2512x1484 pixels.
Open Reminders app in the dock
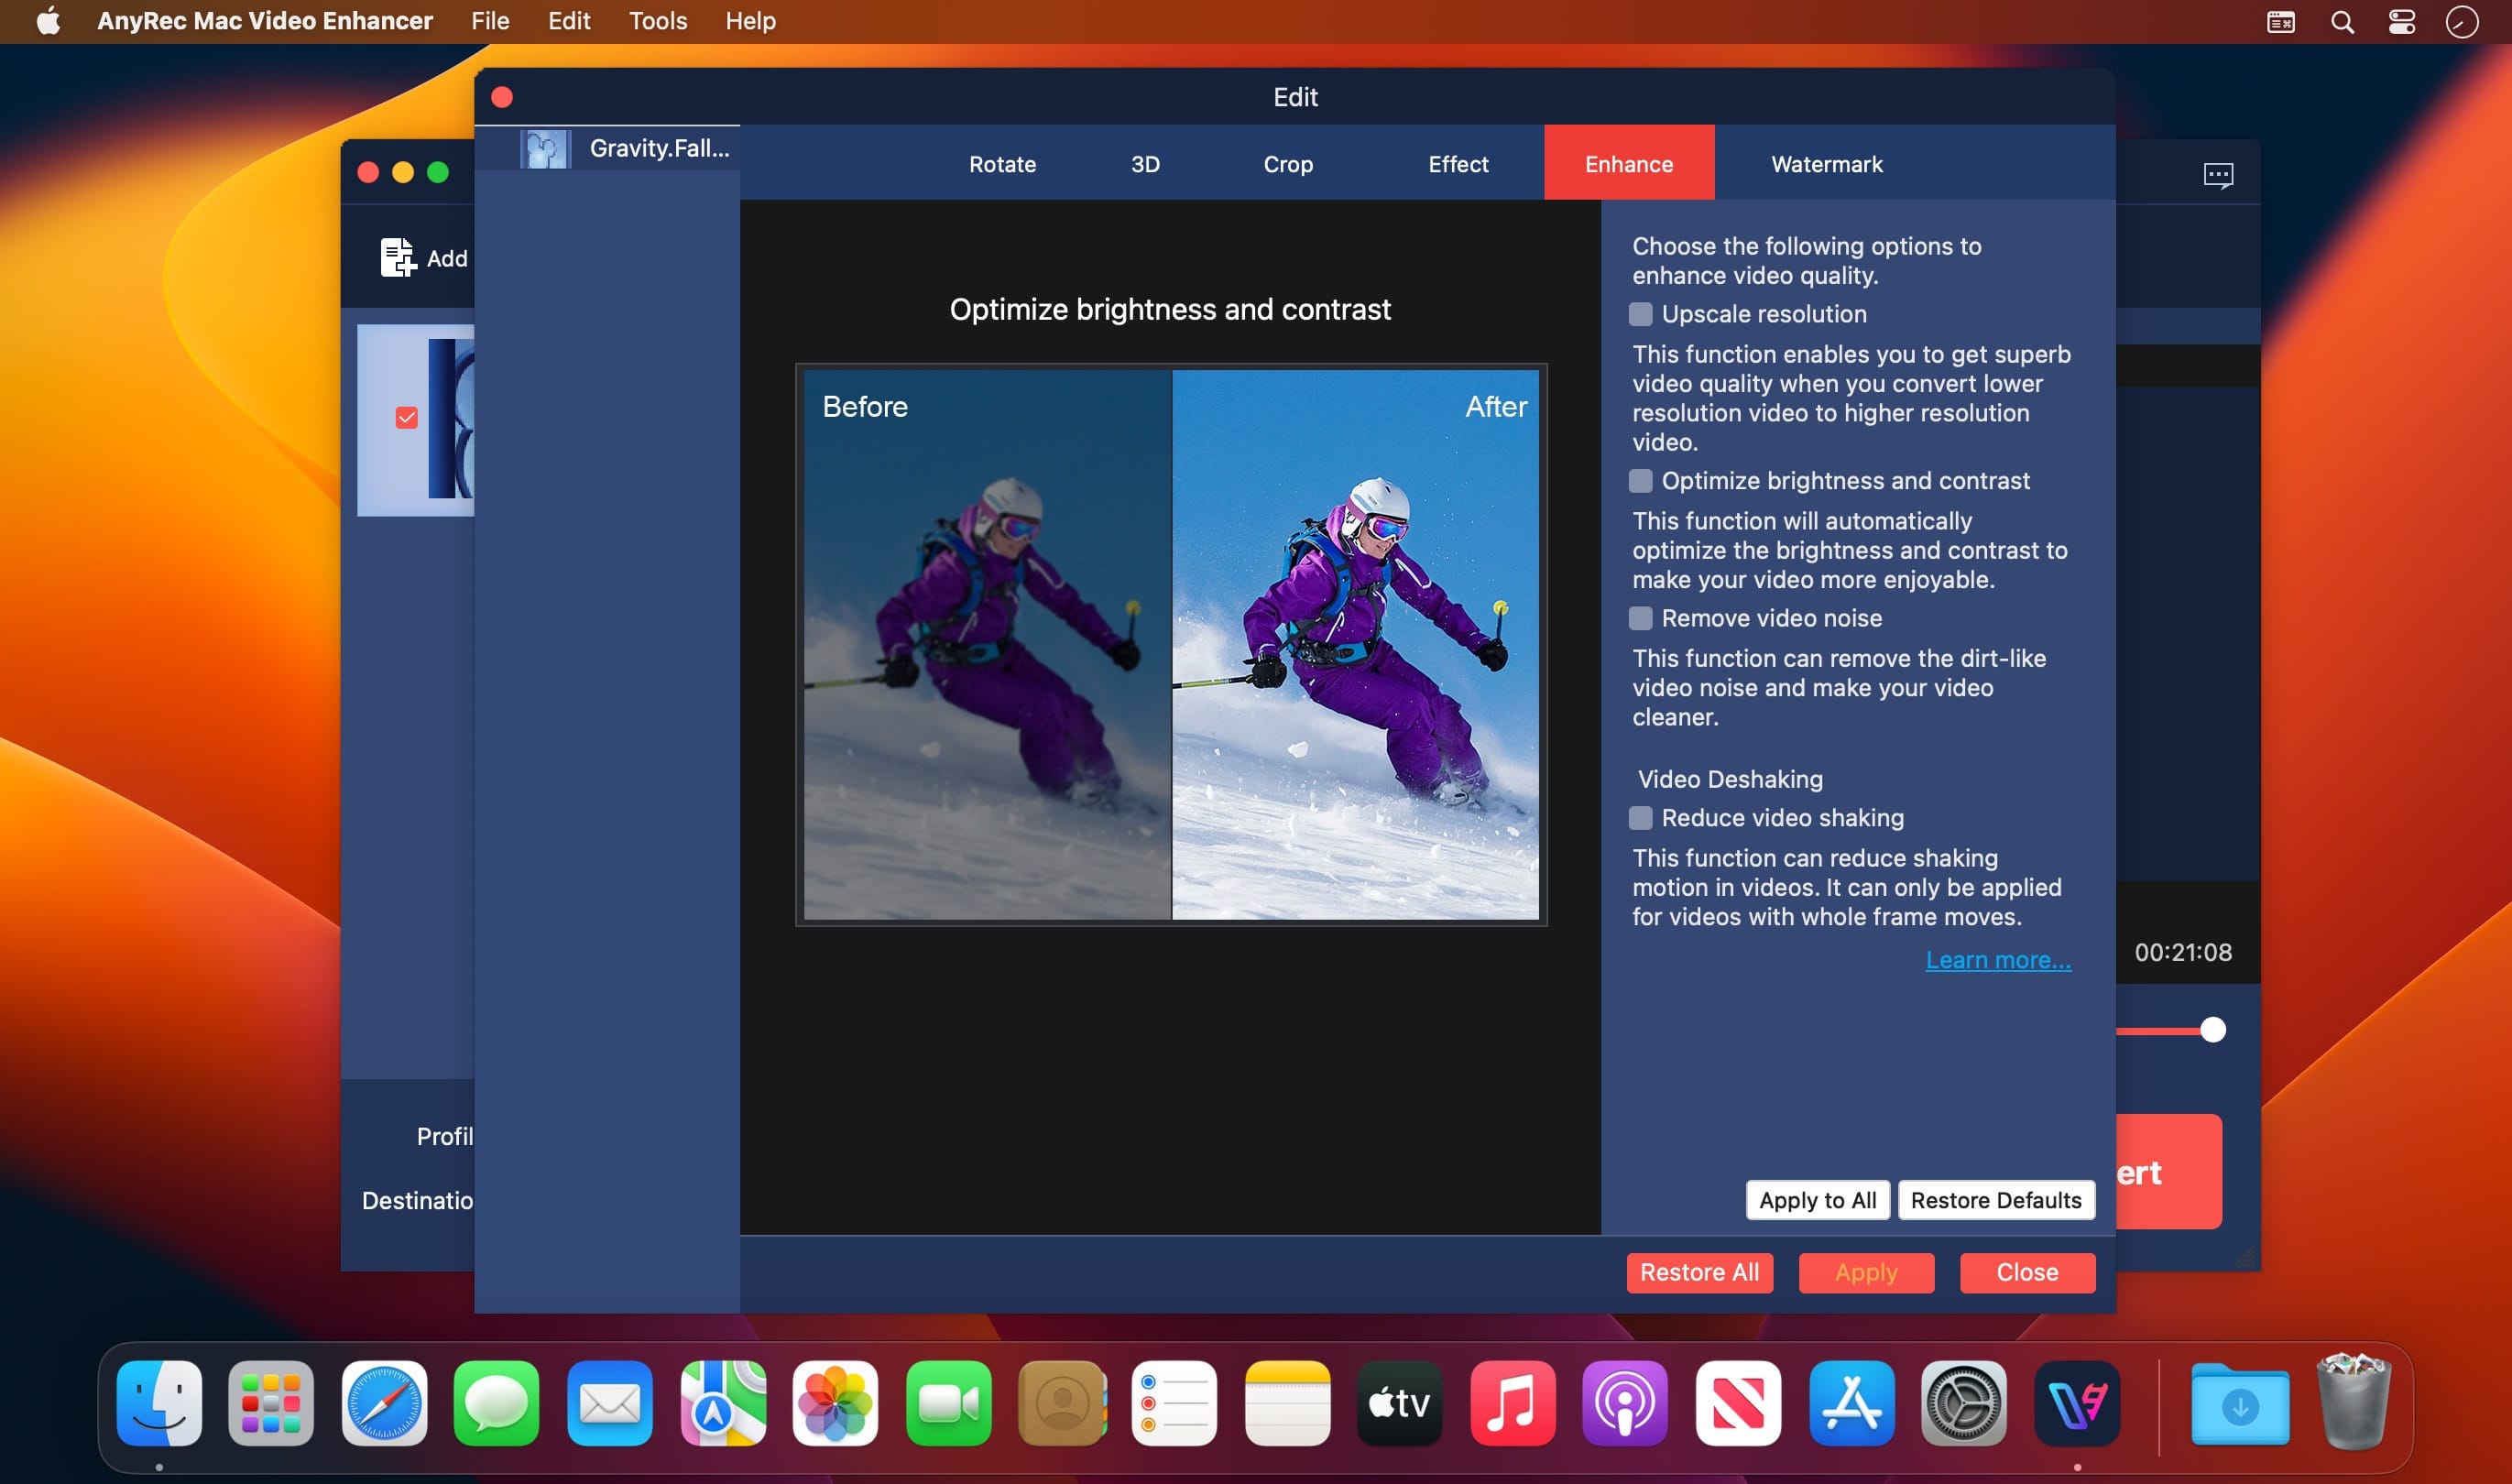point(1174,1403)
